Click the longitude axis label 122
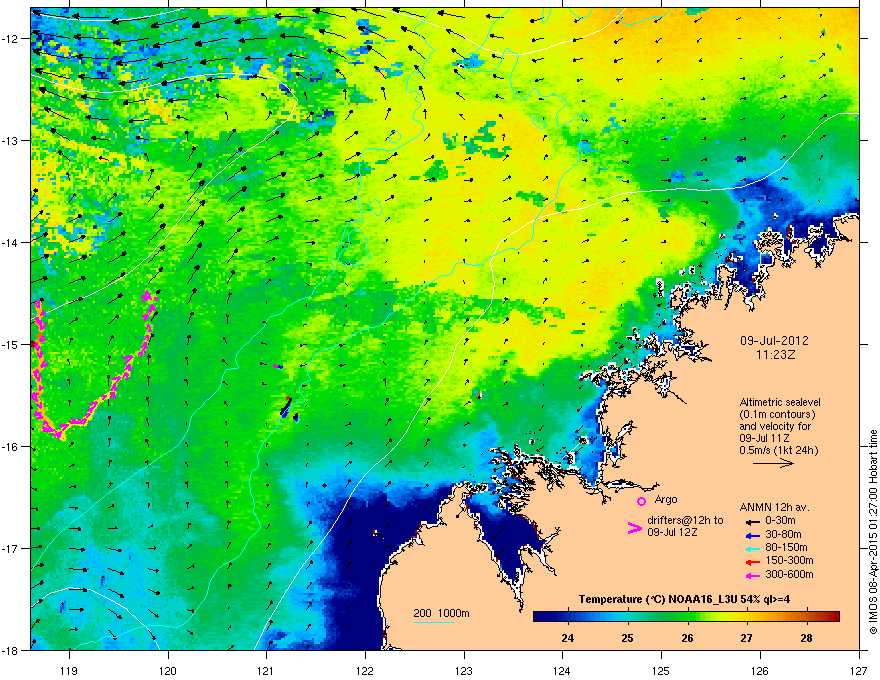Image resolution: width=880 pixels, height=680 pixels. [365, 670]
